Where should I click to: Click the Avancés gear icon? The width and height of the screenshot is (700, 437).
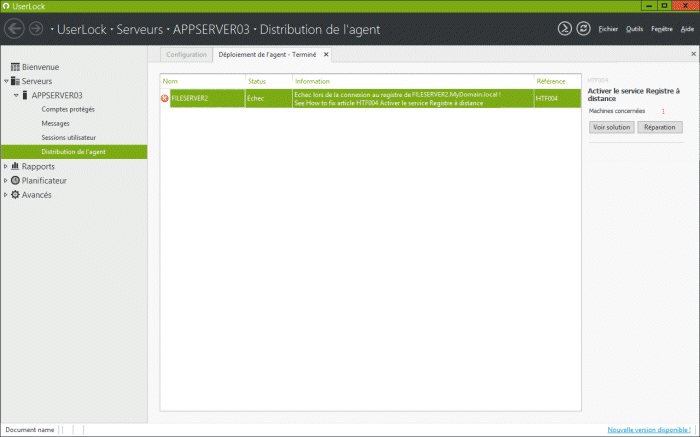[15, 195]
